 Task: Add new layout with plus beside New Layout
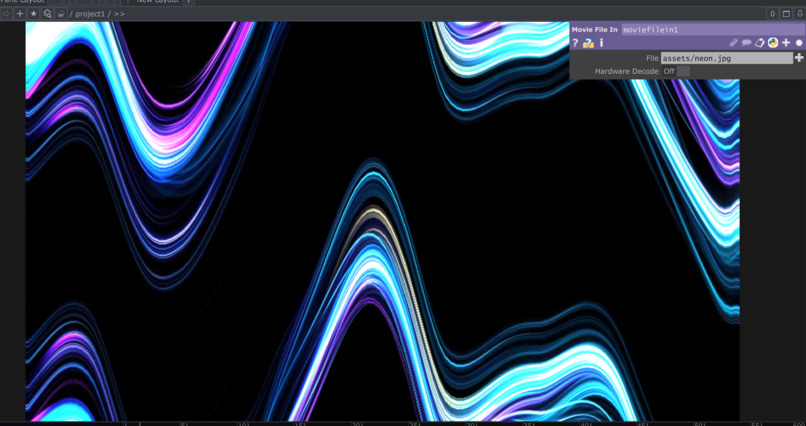pos(189,2)
